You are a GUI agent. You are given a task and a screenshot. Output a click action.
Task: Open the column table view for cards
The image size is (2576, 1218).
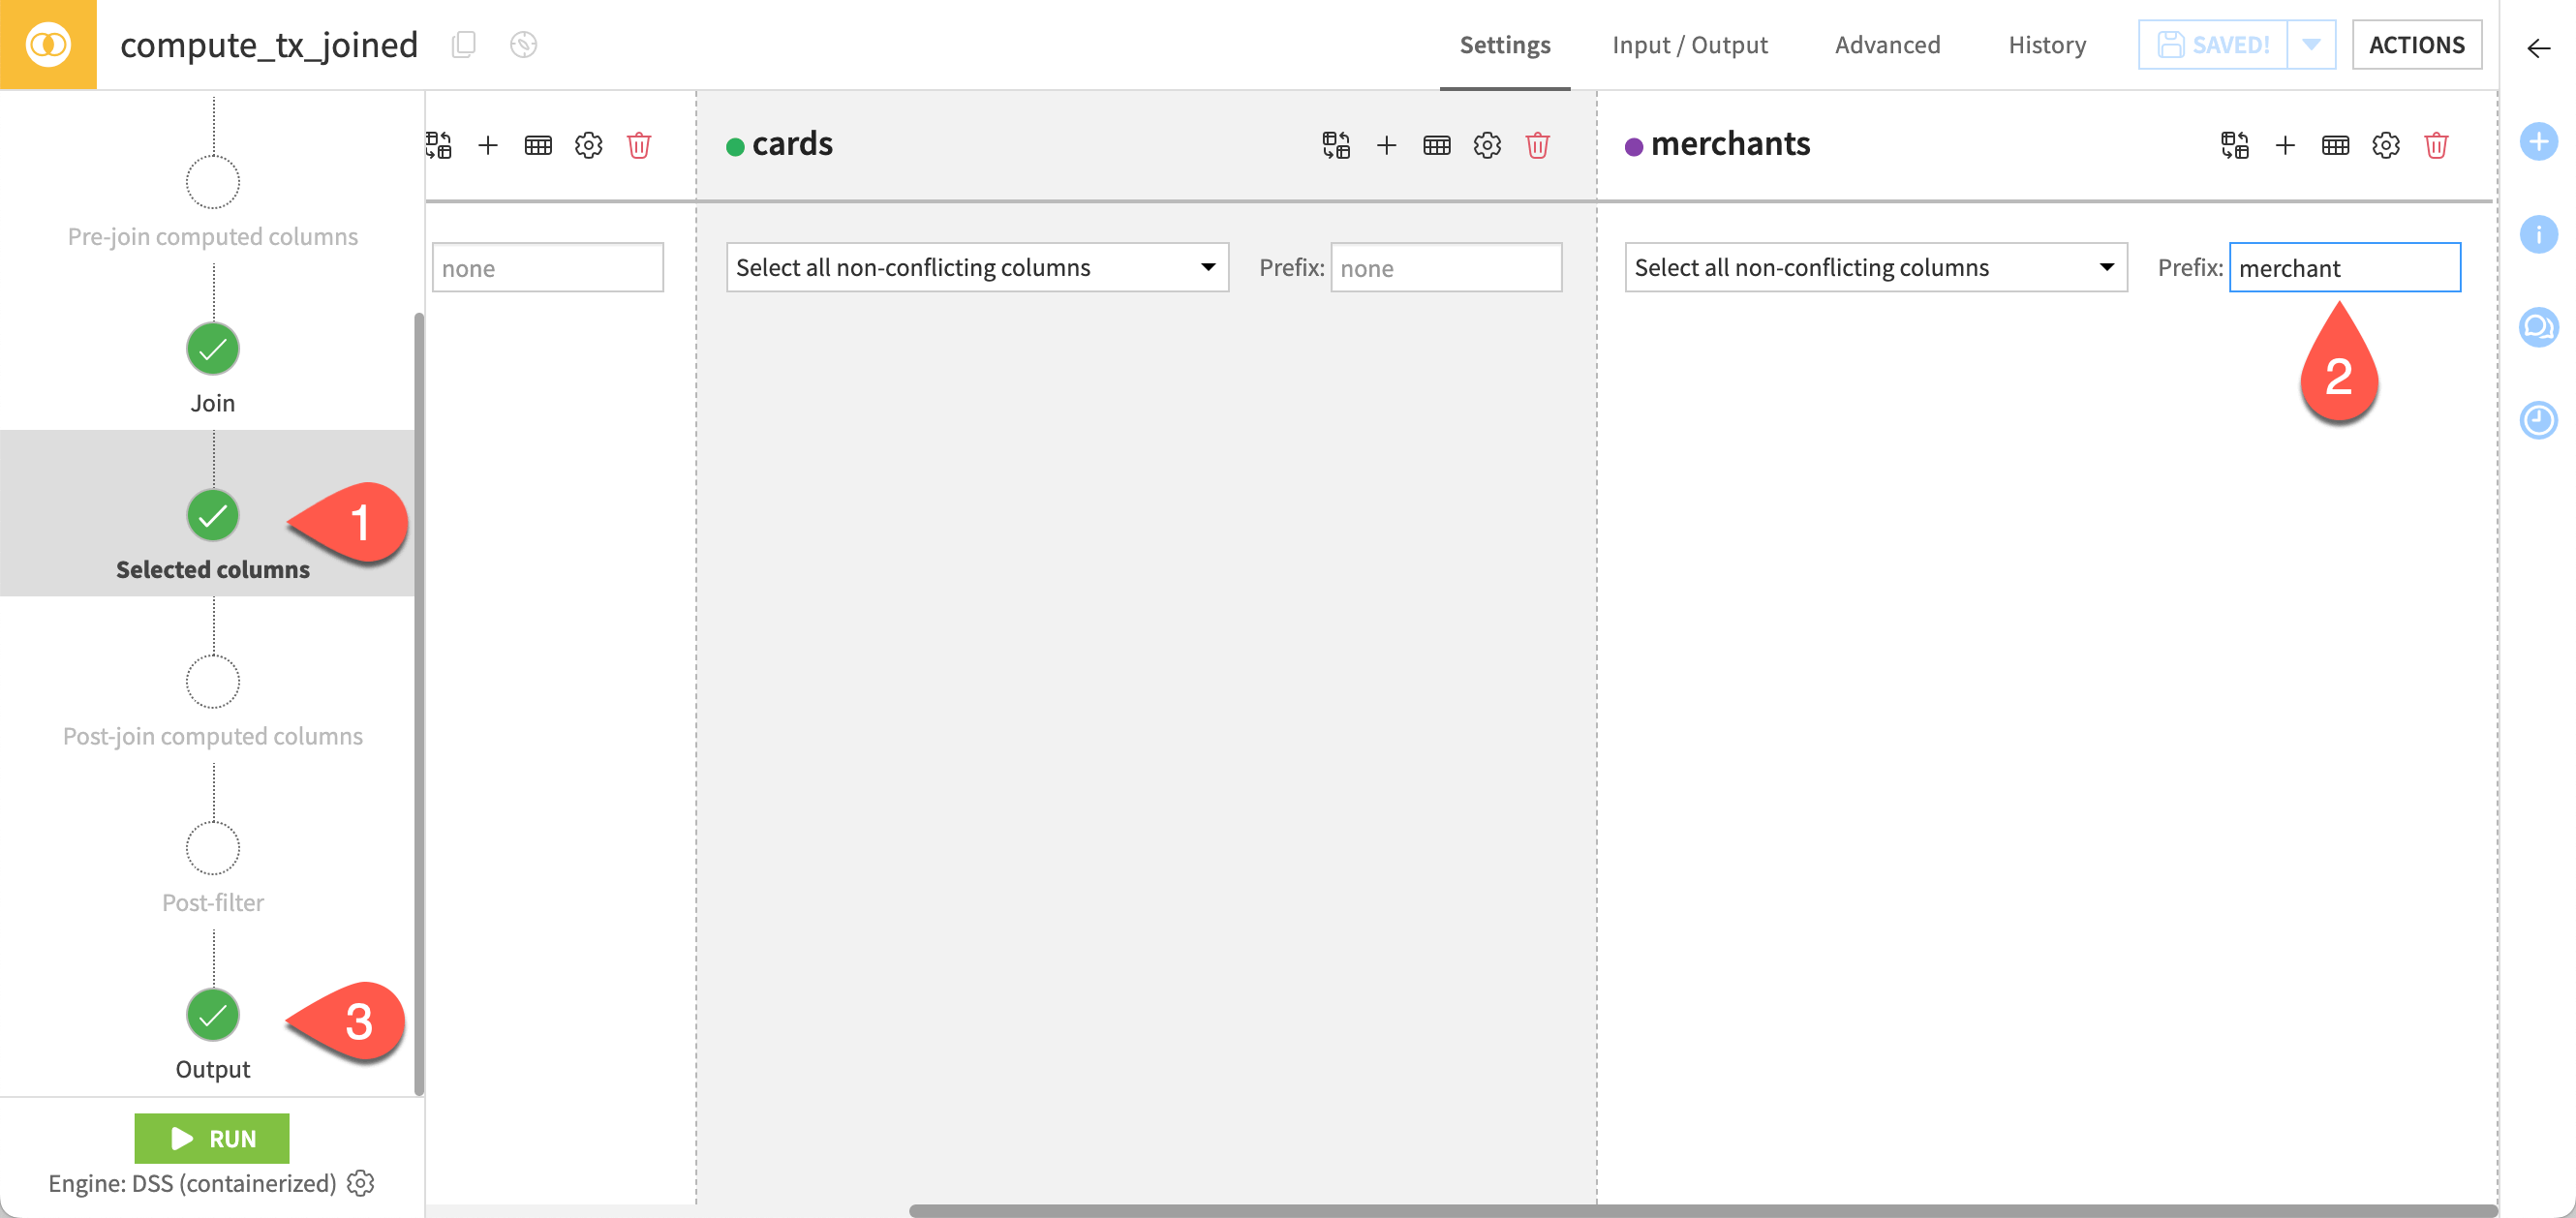tap(1437, 145)
